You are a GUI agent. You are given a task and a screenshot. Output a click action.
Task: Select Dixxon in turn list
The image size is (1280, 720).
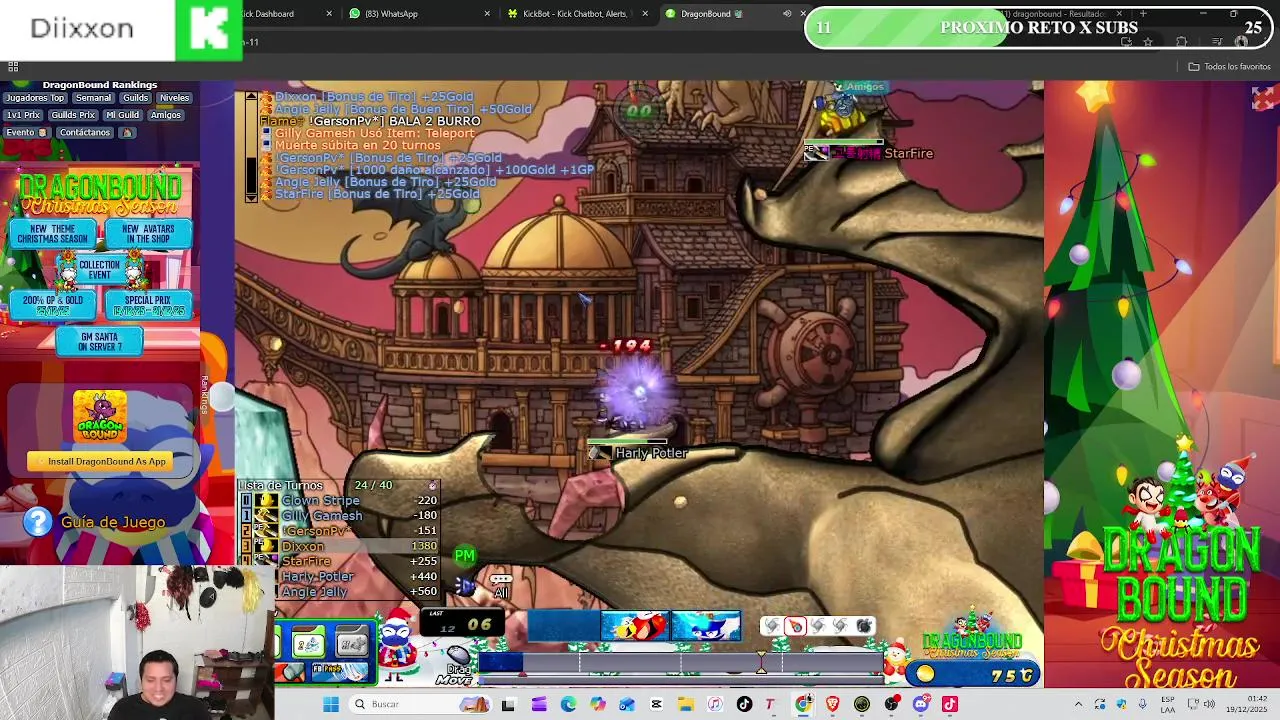point(338,546)
